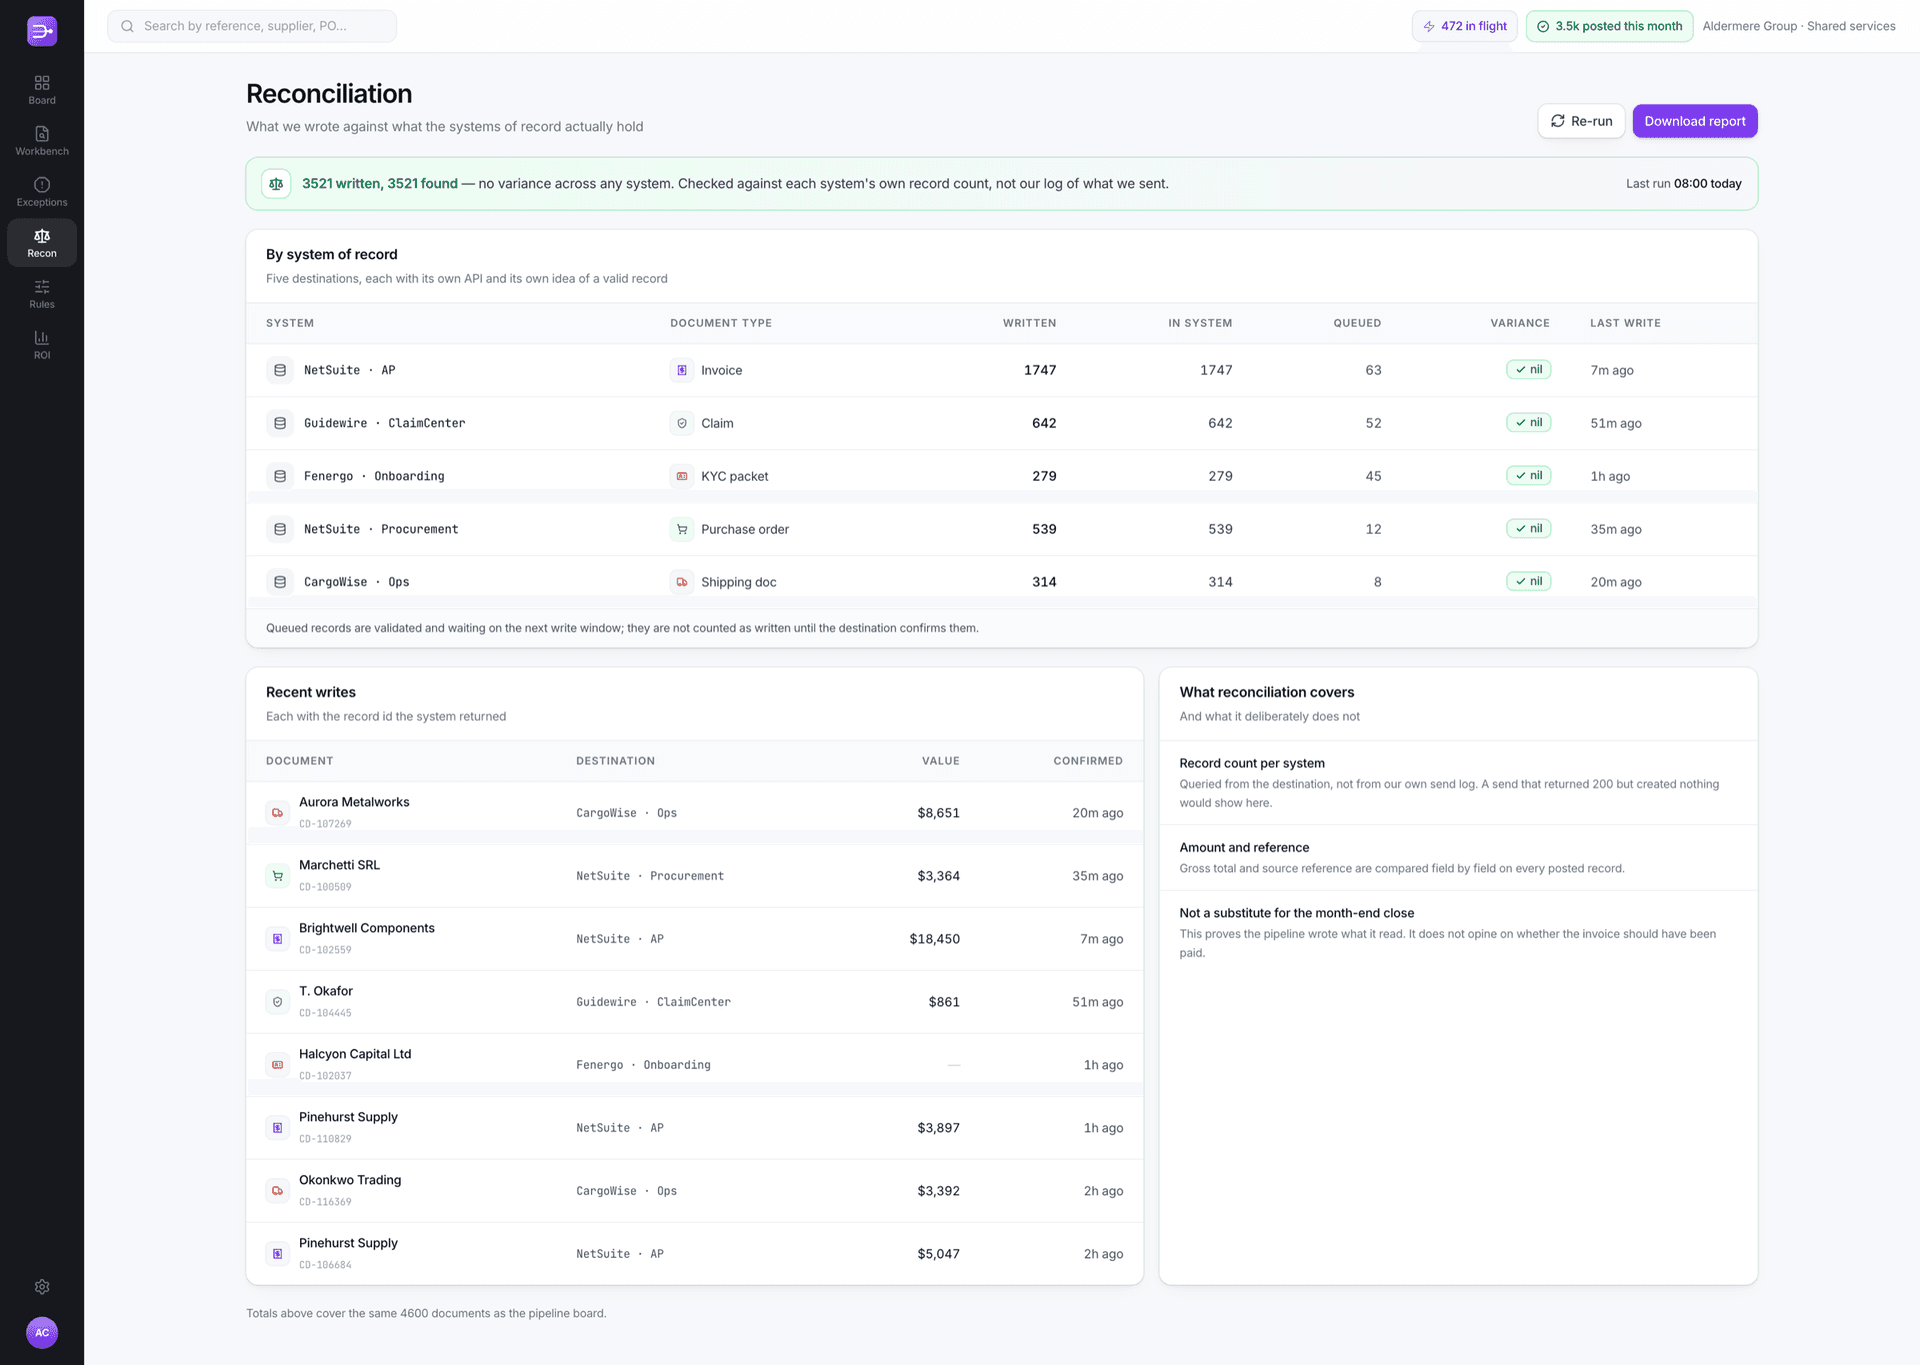
Task: Select the Rules sidebar icon
Action: click(42, 294)
